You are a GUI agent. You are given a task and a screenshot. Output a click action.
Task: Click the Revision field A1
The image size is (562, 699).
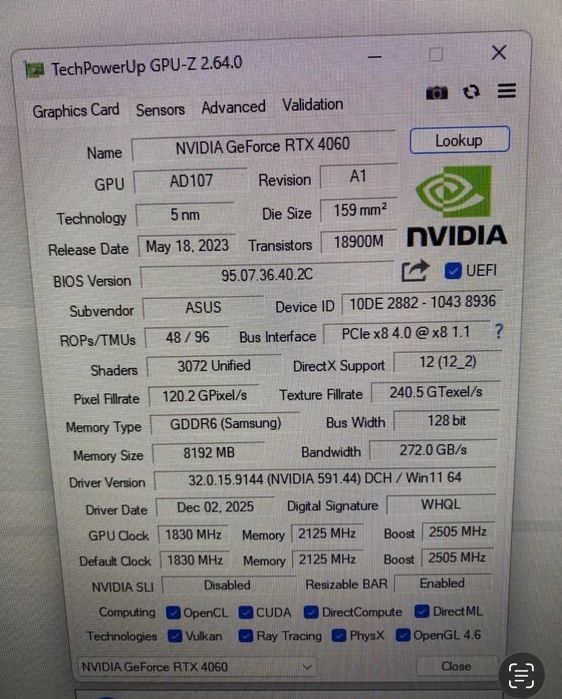click(x=358, y=176)
